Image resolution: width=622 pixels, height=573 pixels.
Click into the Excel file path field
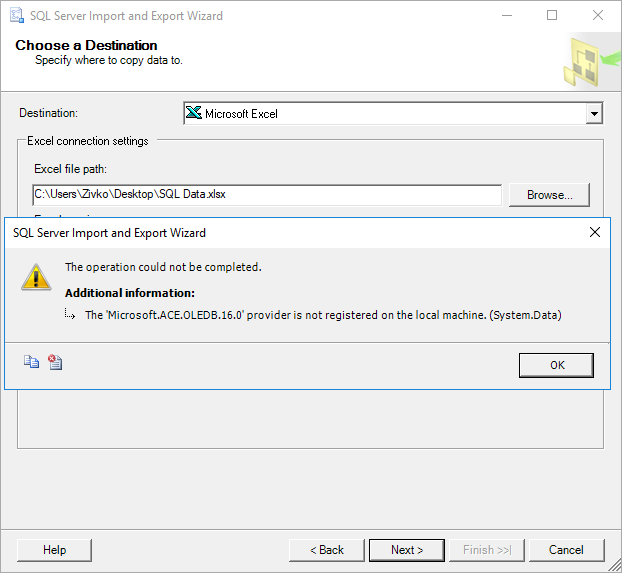point(266,195)
